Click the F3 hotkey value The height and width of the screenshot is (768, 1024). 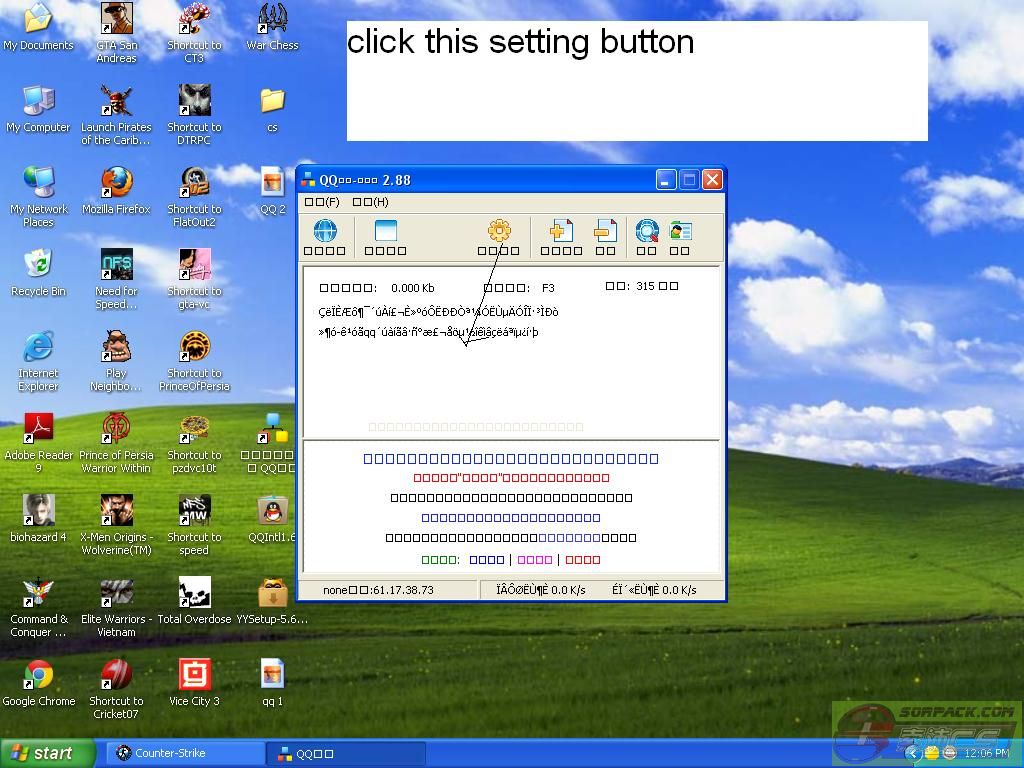(x=548, y=288)
